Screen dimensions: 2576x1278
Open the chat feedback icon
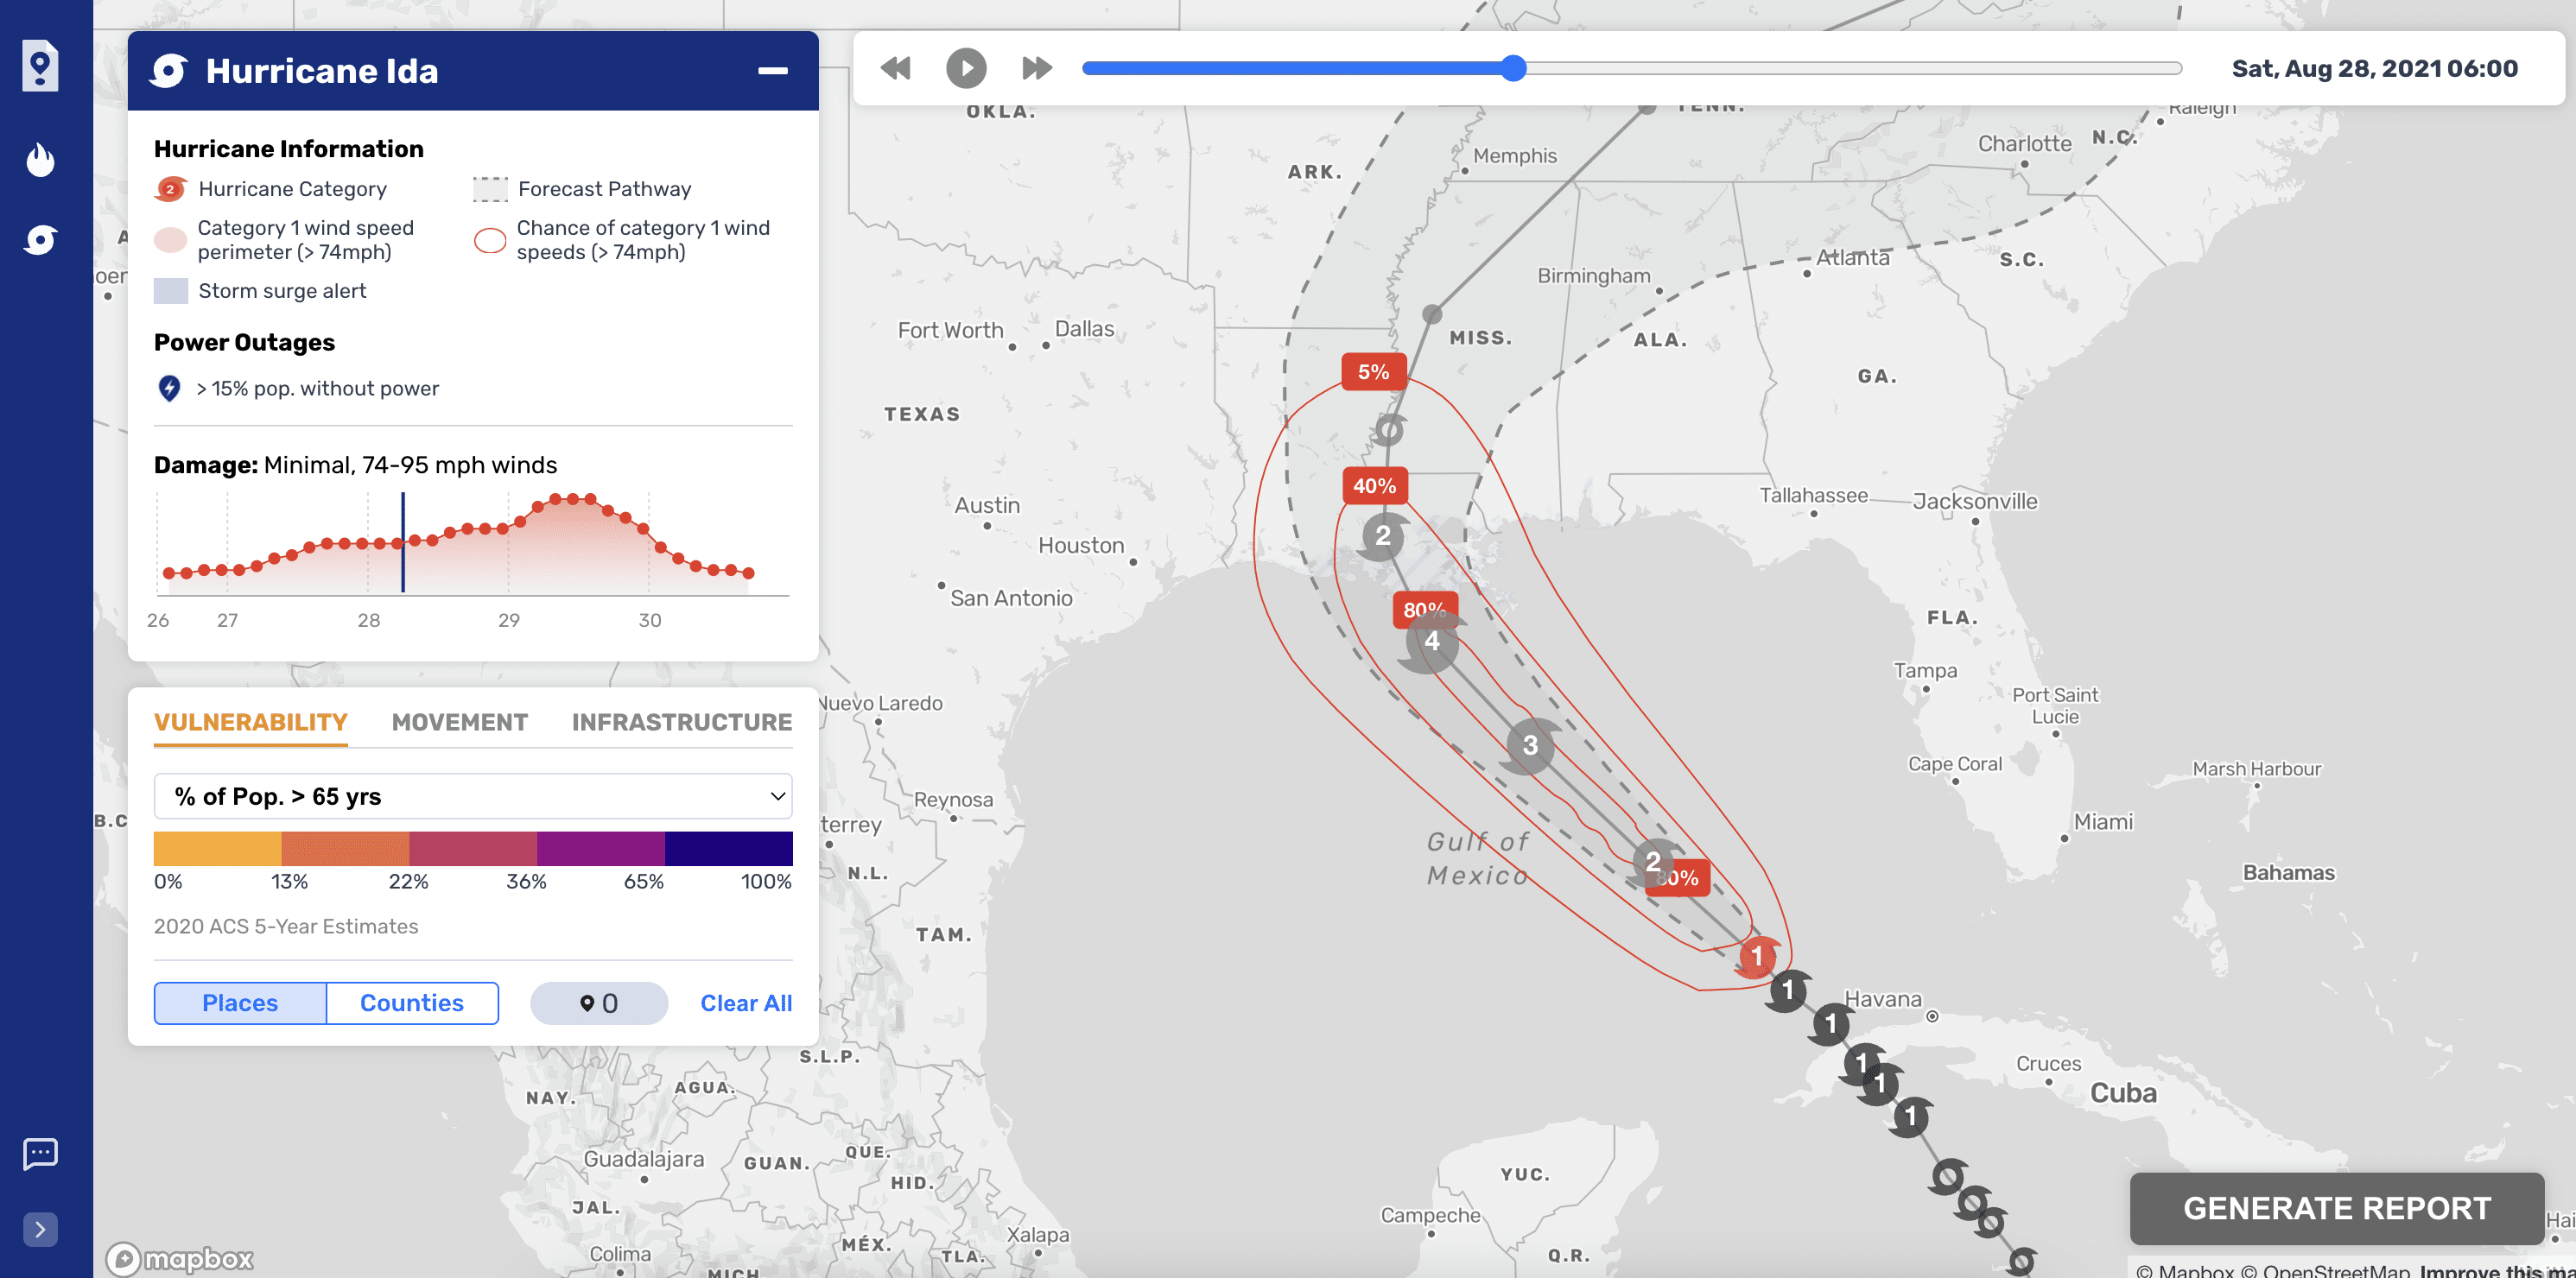(40, 1153)
